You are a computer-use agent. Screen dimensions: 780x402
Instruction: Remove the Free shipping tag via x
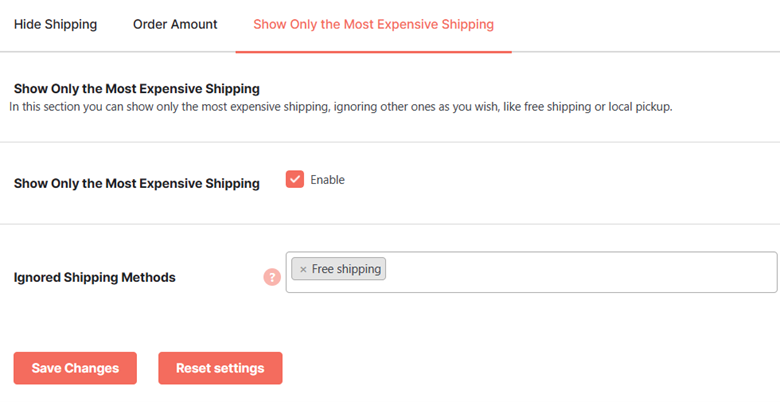click(x=303, y=269)
